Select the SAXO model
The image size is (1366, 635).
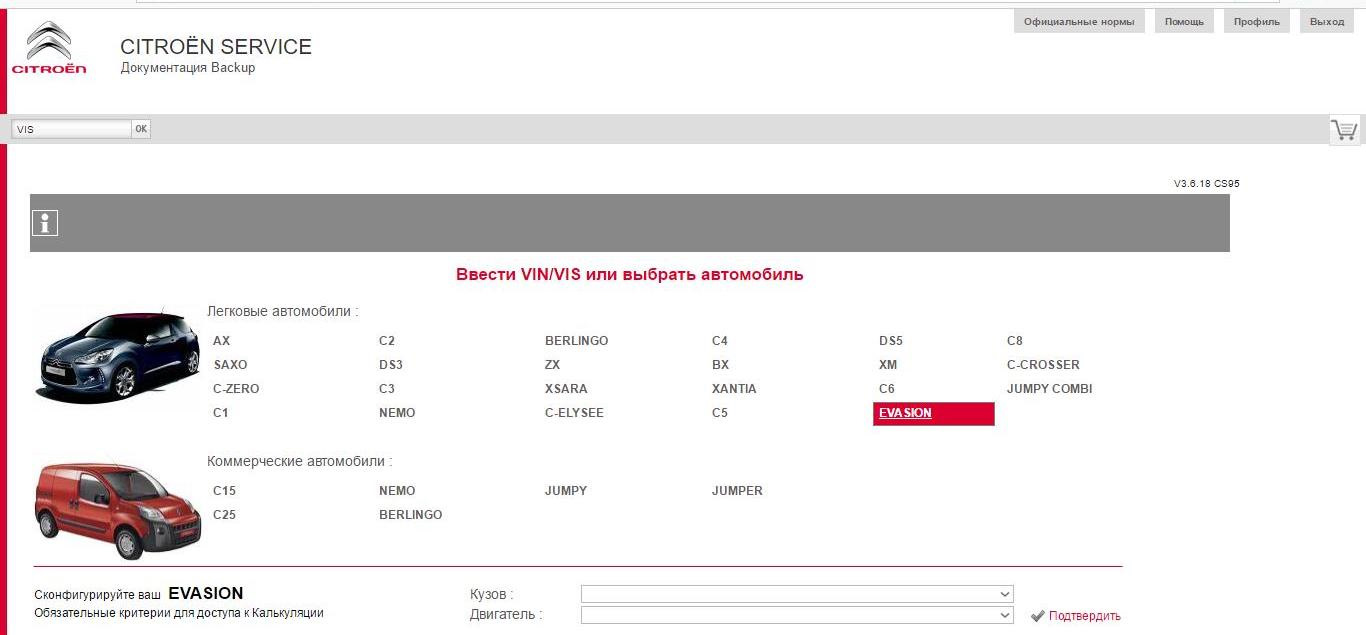tap(230, 365)
